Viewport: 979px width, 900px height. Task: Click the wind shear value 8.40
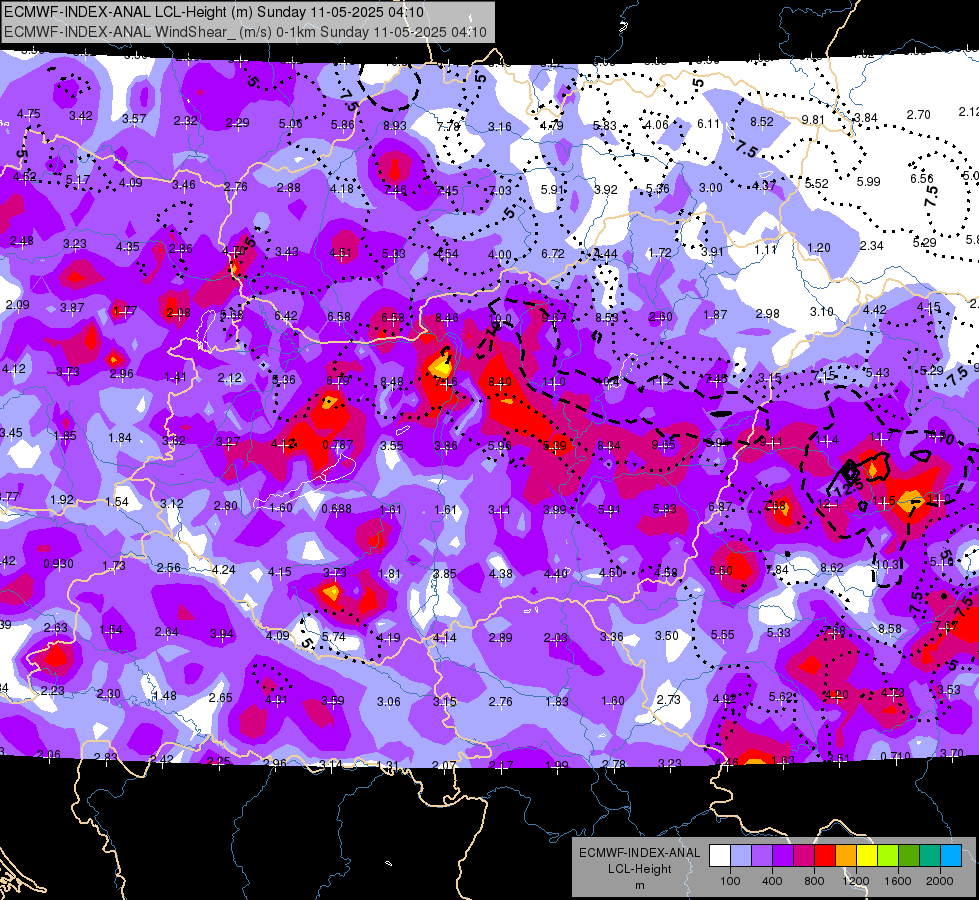tap(499, 382)
